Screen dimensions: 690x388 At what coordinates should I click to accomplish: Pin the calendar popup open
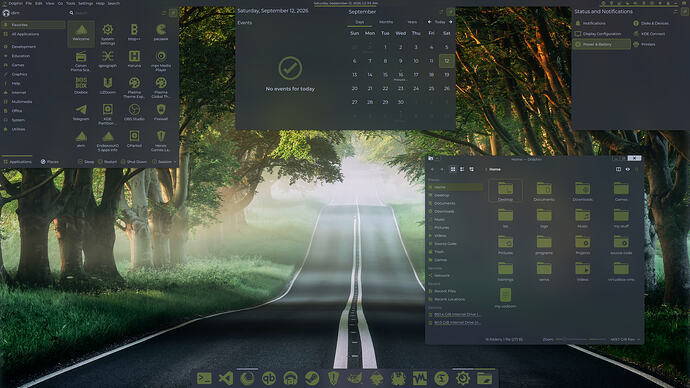tap(451, 12)
